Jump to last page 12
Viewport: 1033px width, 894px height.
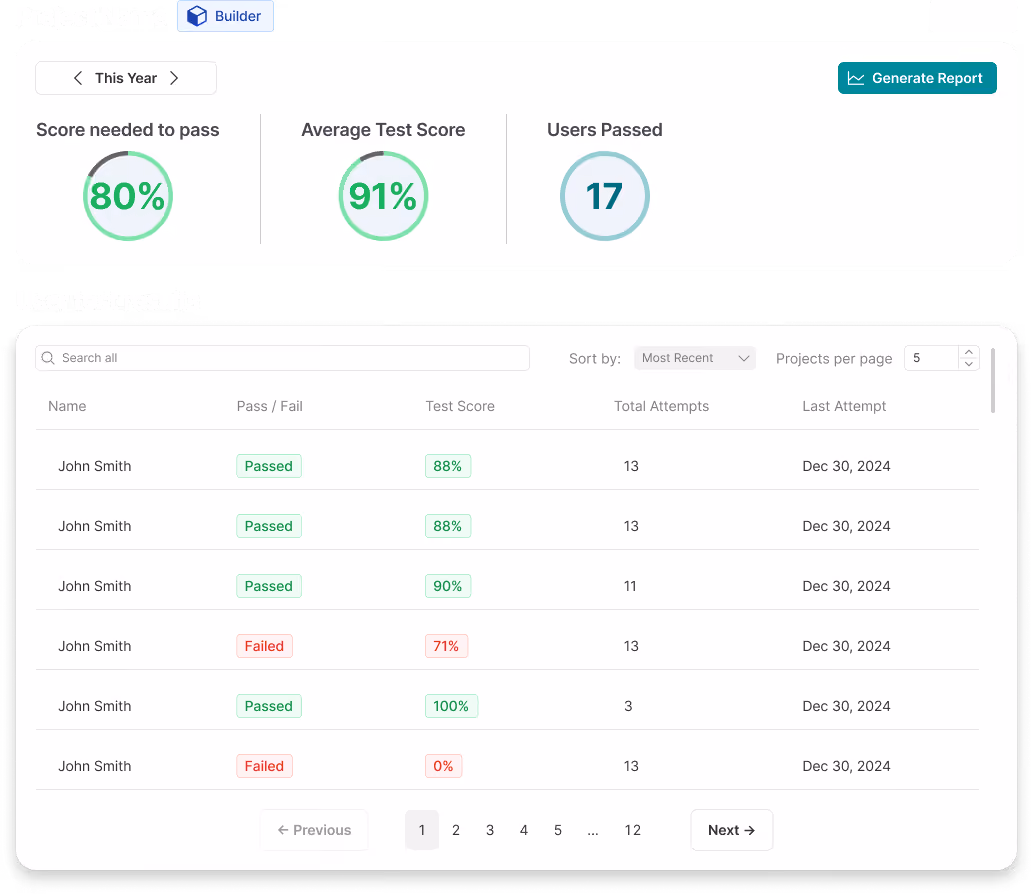pos(632,830)
